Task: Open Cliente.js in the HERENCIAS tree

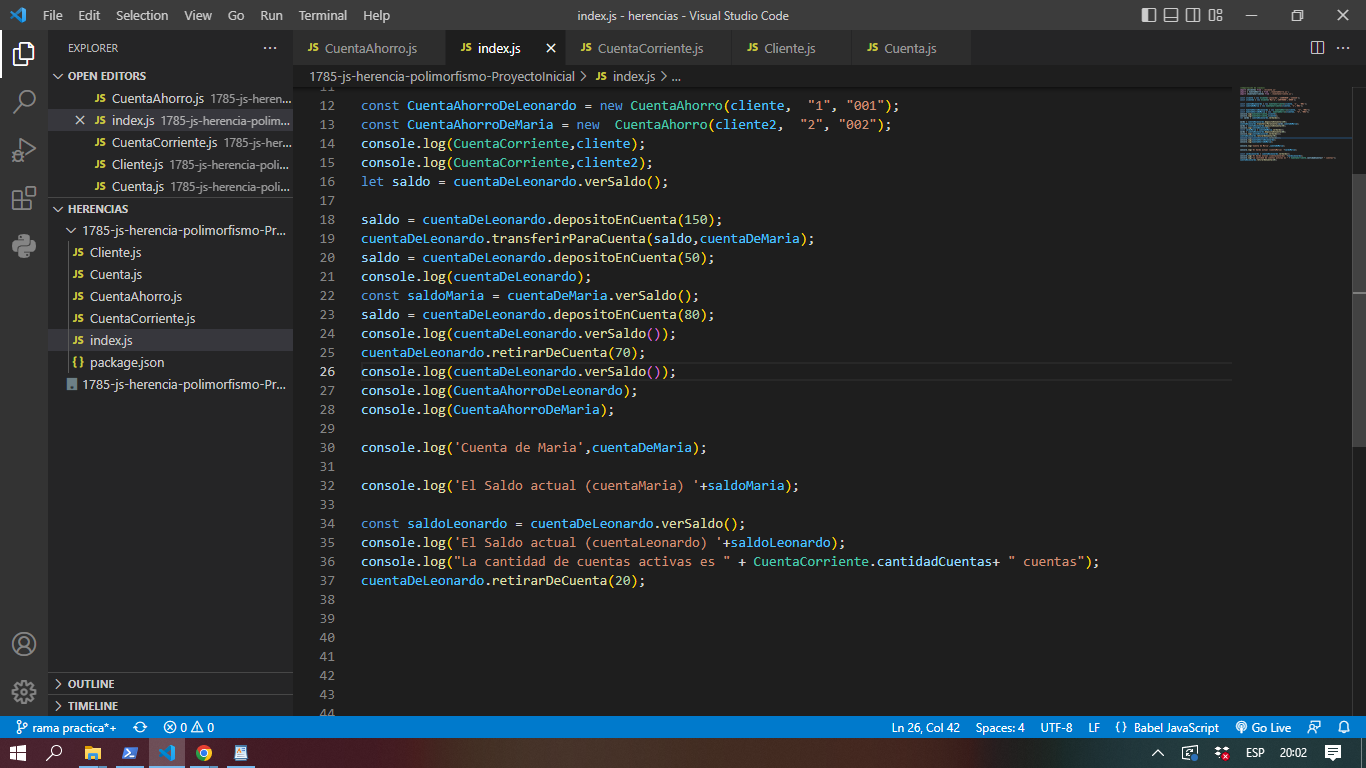Action: (170, 252)
